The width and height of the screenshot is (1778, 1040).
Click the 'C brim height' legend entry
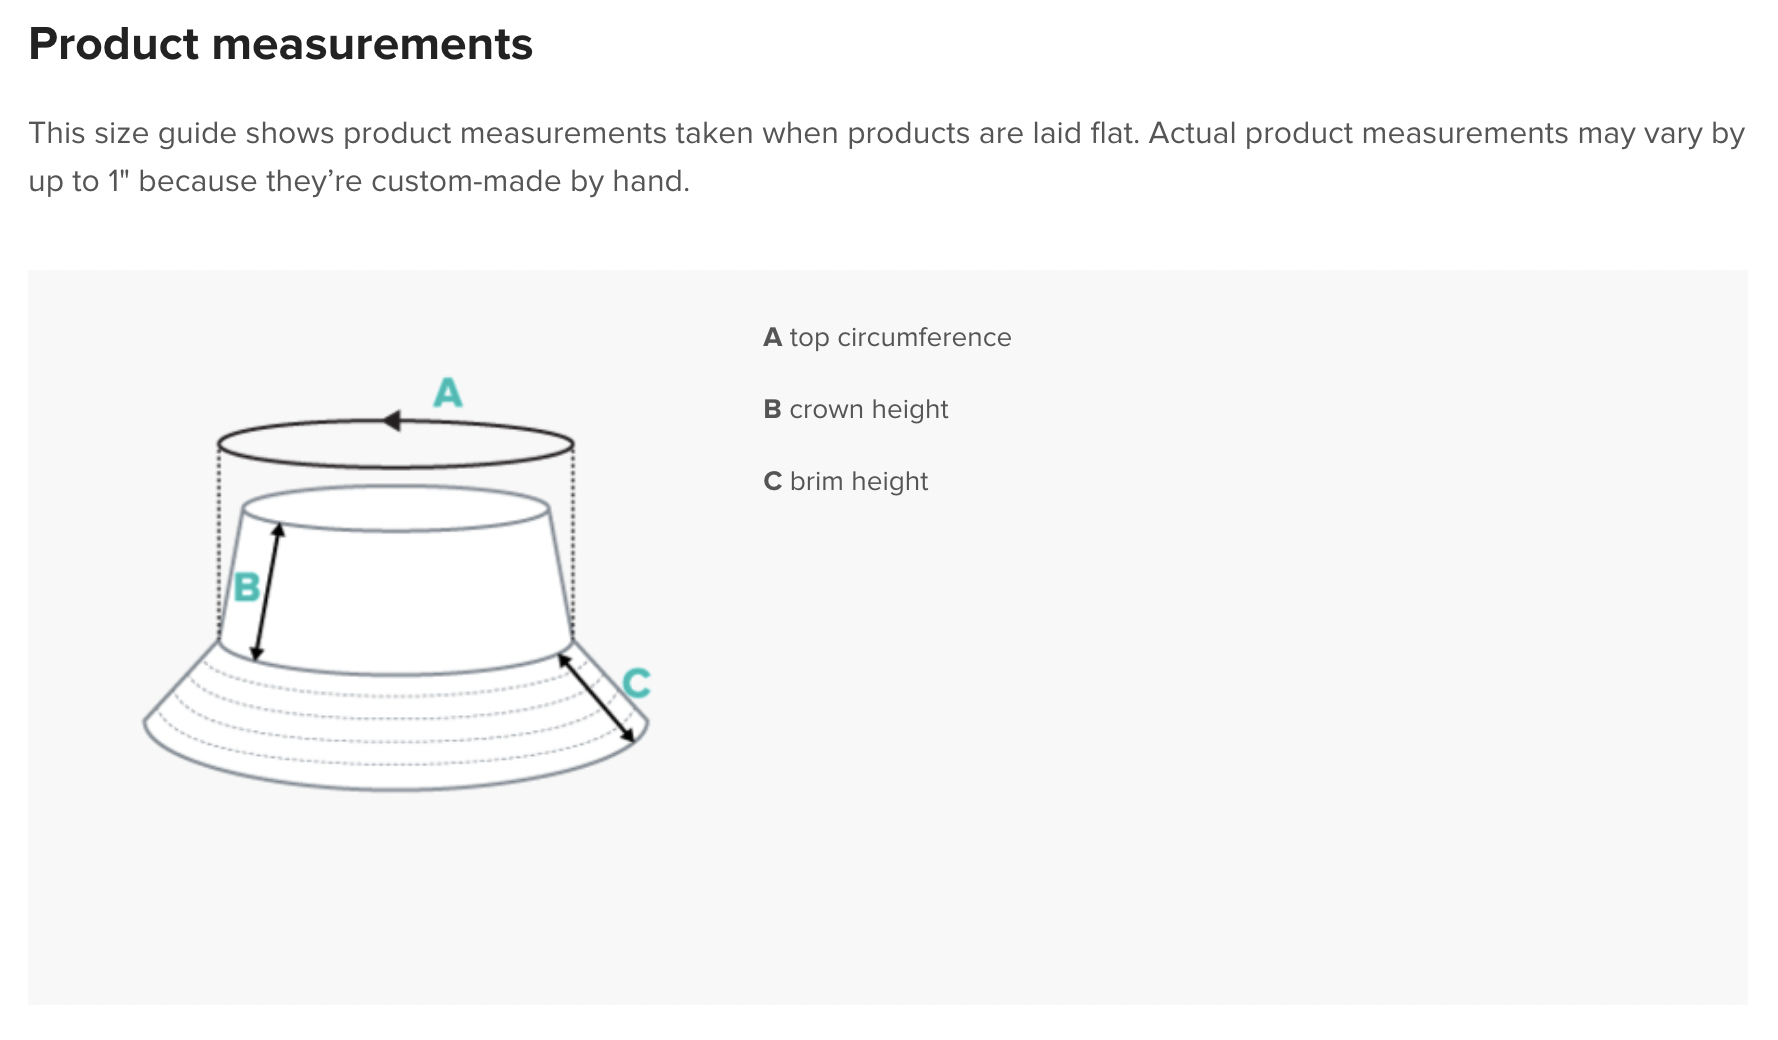[x=846, y=481]
